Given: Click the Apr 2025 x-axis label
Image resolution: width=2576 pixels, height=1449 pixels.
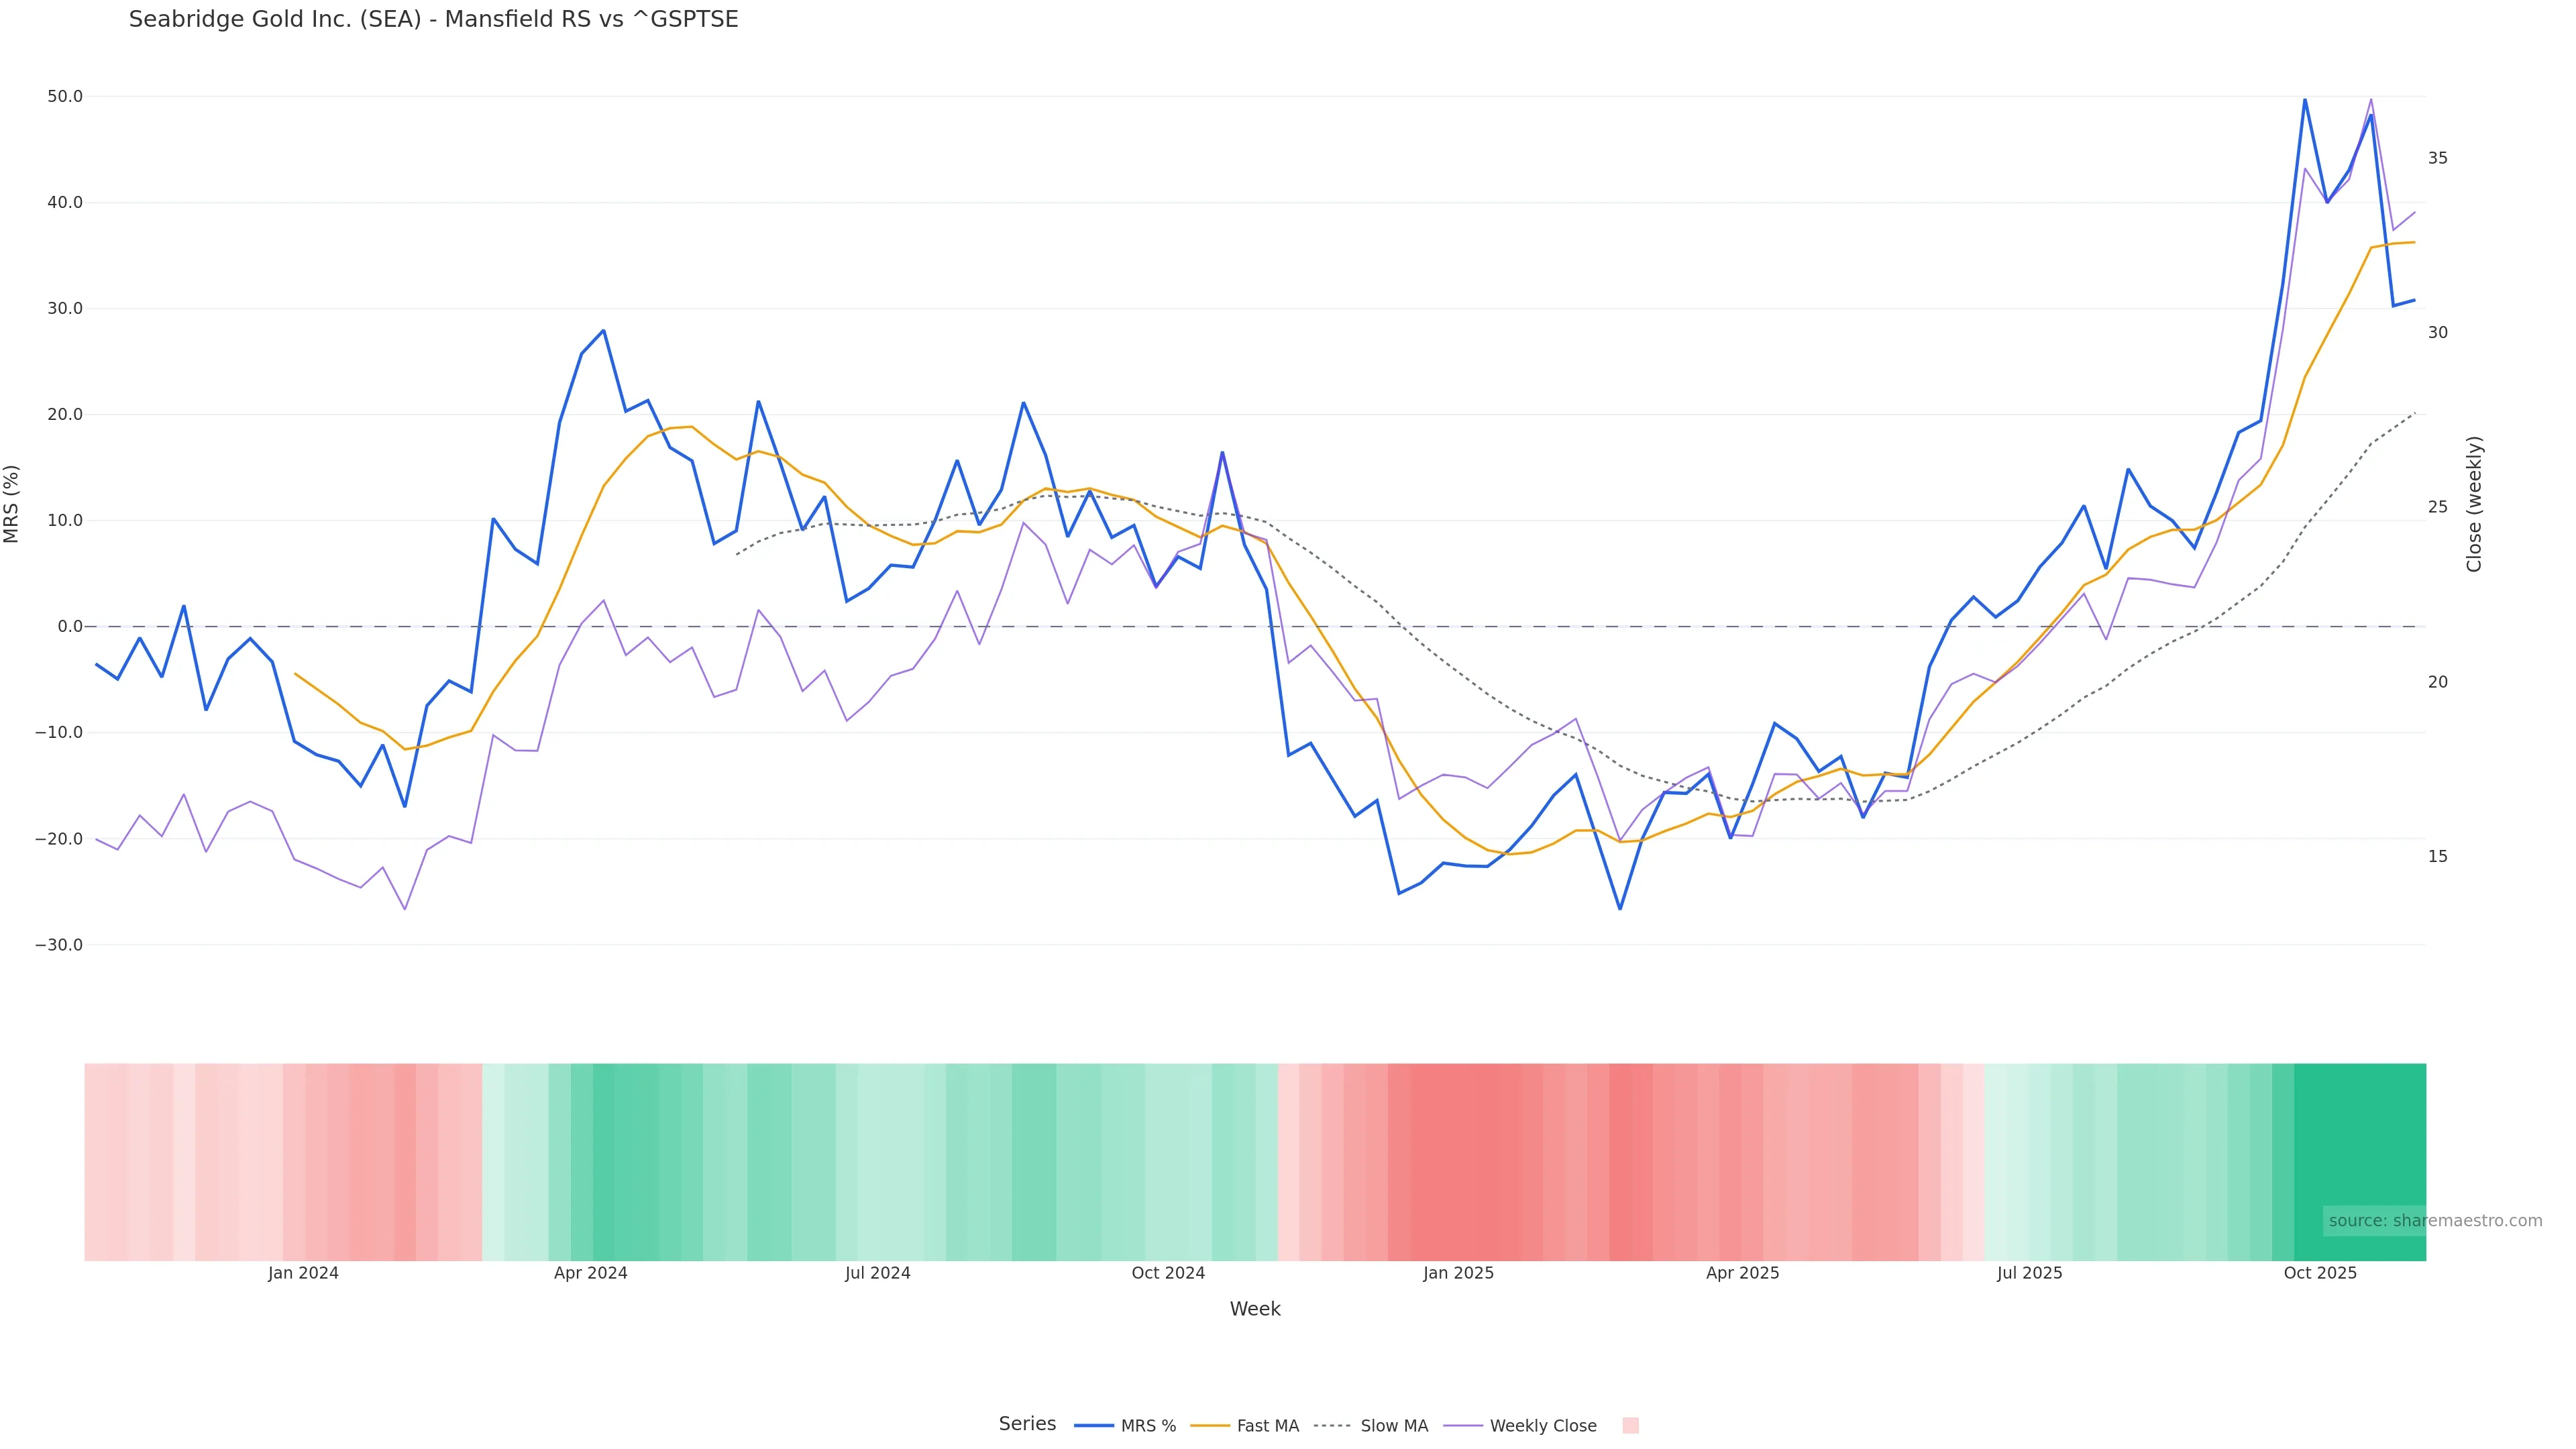Looking at the screenshot, I should pos(1742,1273).
